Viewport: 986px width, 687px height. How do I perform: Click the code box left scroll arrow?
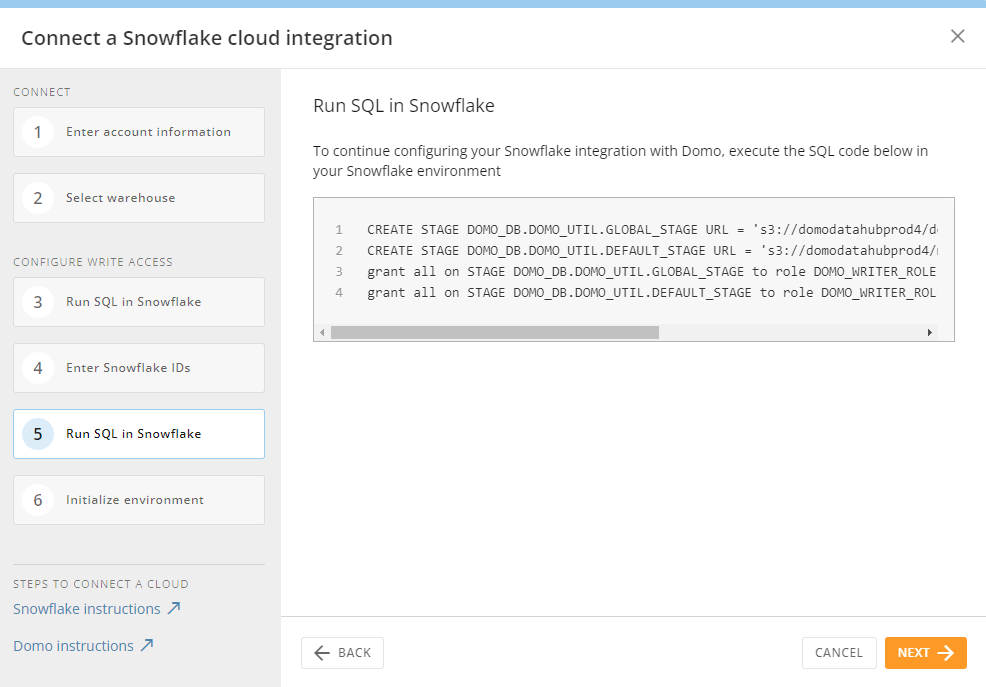coord(322,332)
